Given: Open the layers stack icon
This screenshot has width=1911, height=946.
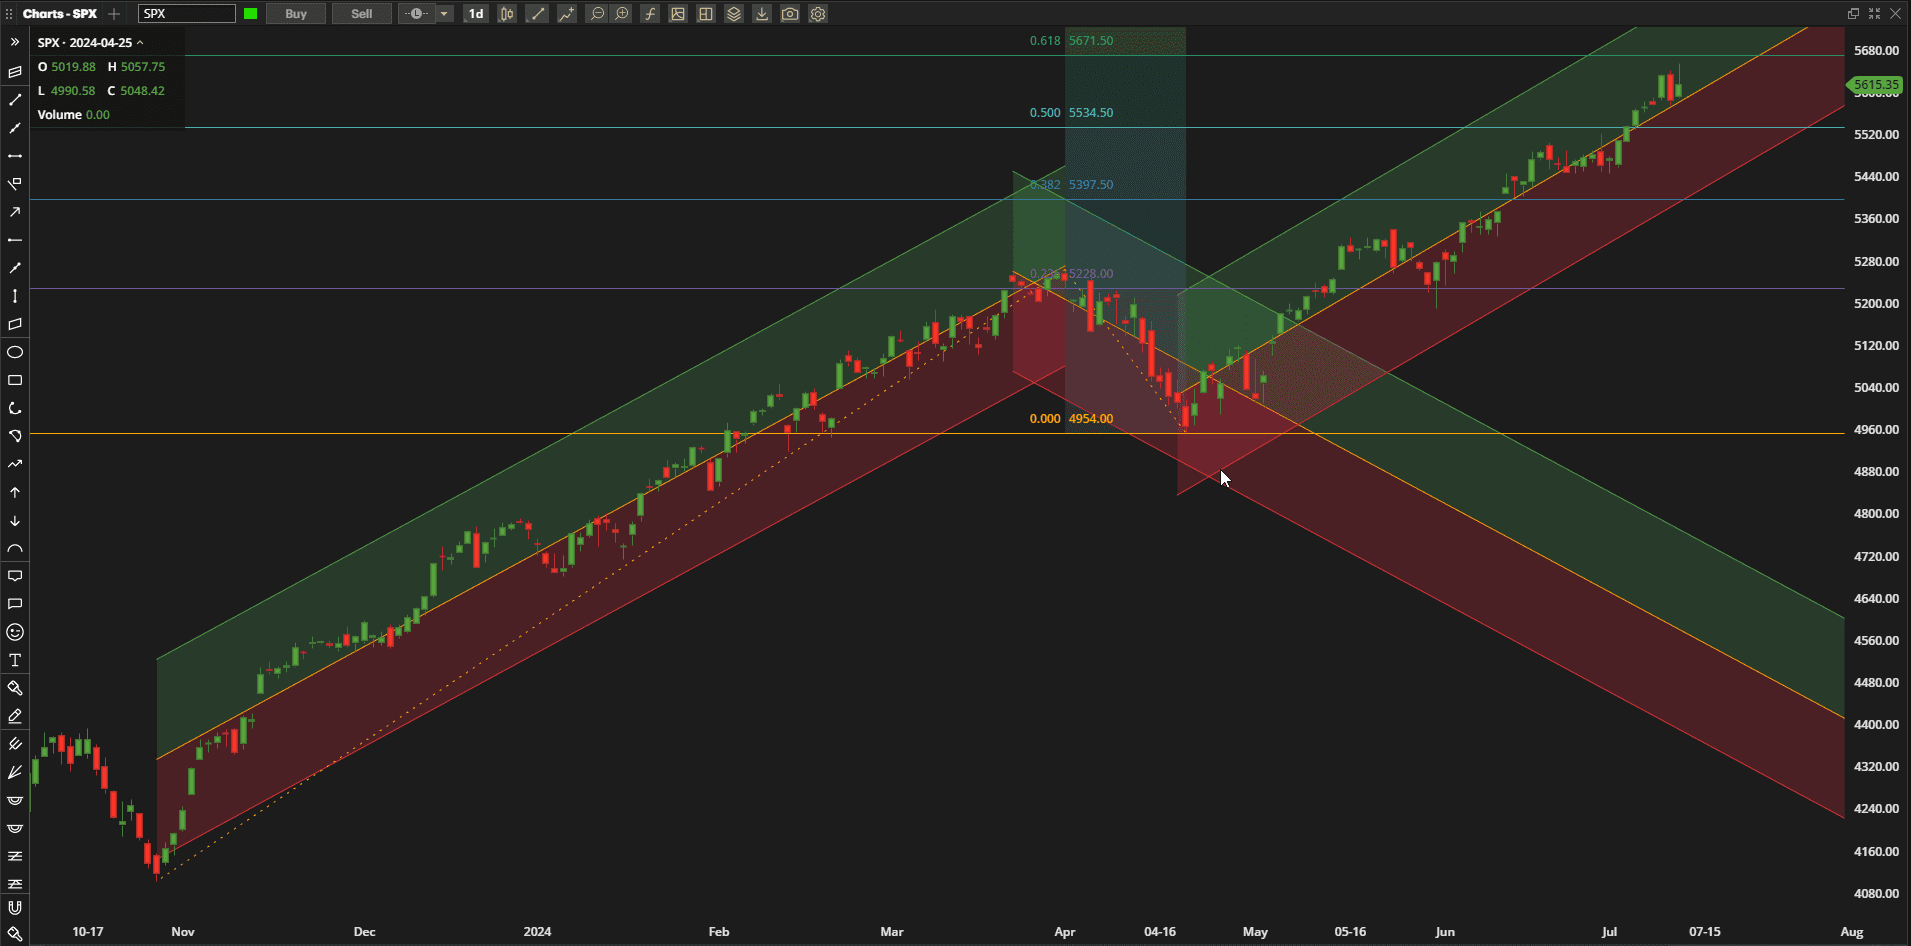Looking at the screenshot, I should (734, 14).
